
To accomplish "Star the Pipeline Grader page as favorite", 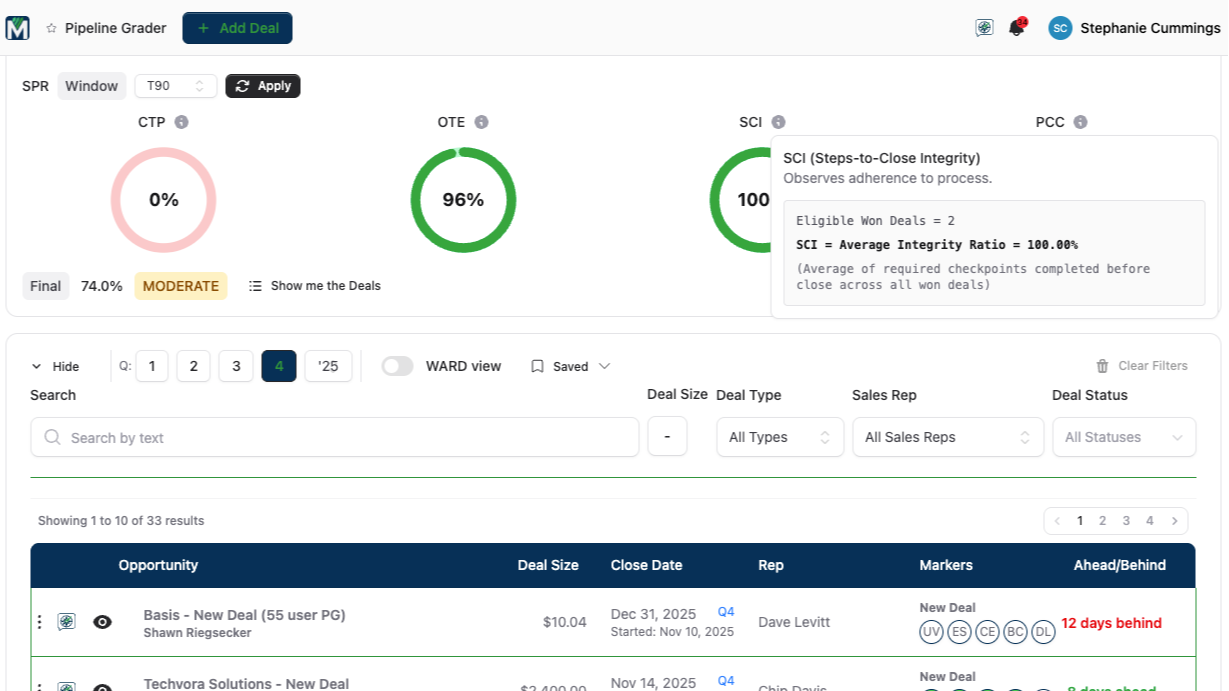I will [x=51, y=28].
